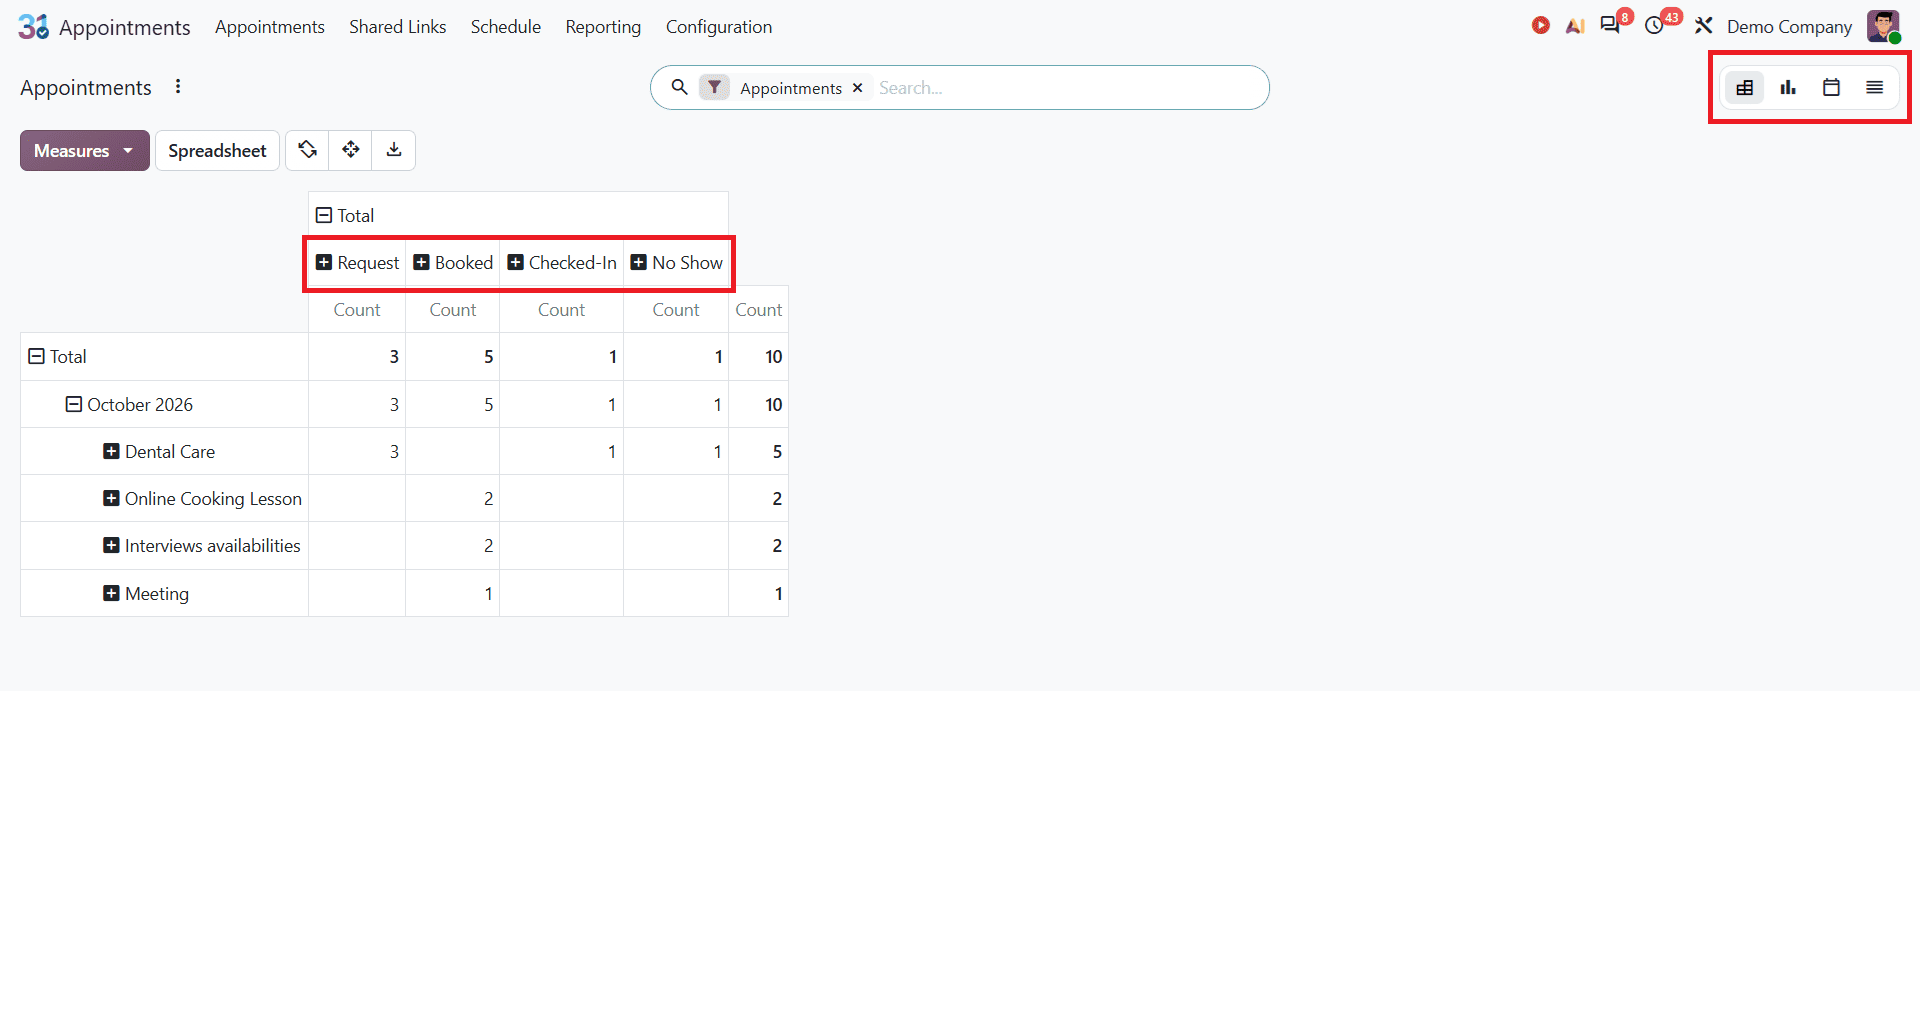Click the Demo Company switcher
The width and height of the screenshot is (1920, 1032).
tap(1789, 27)
